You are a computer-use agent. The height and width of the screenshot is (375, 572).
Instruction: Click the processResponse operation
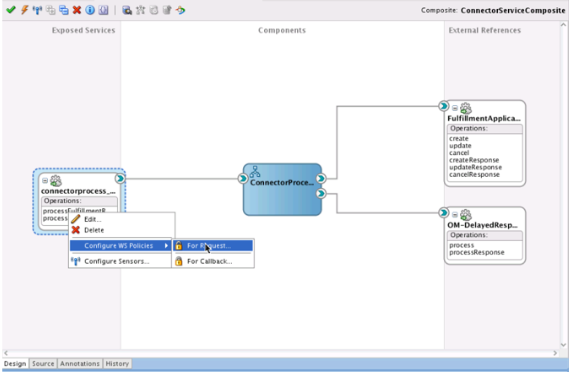click(x=476, y=252)
